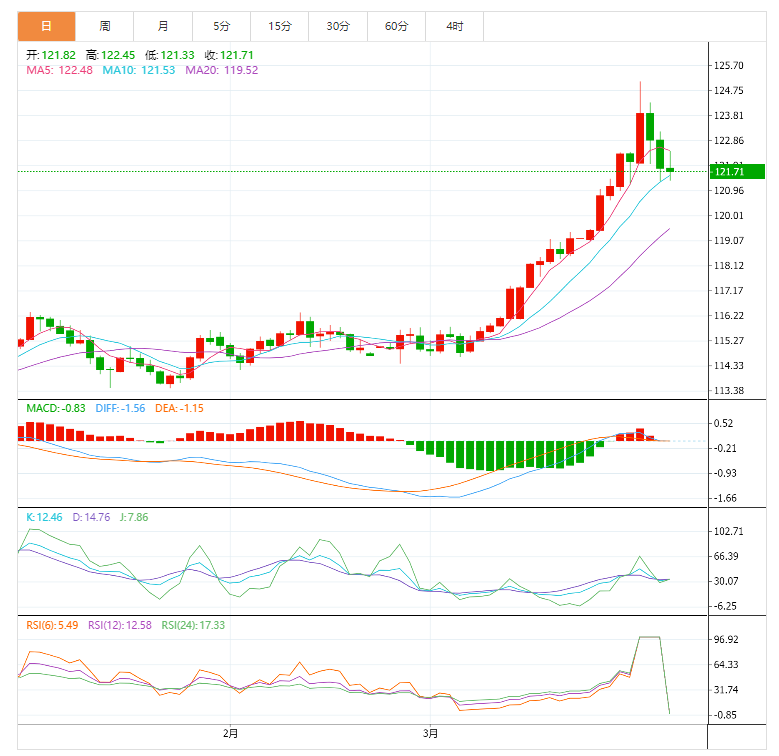779x756 pixels.
Task: Click the 96.92 RSI axis label
Action: (x=726, y=639)
